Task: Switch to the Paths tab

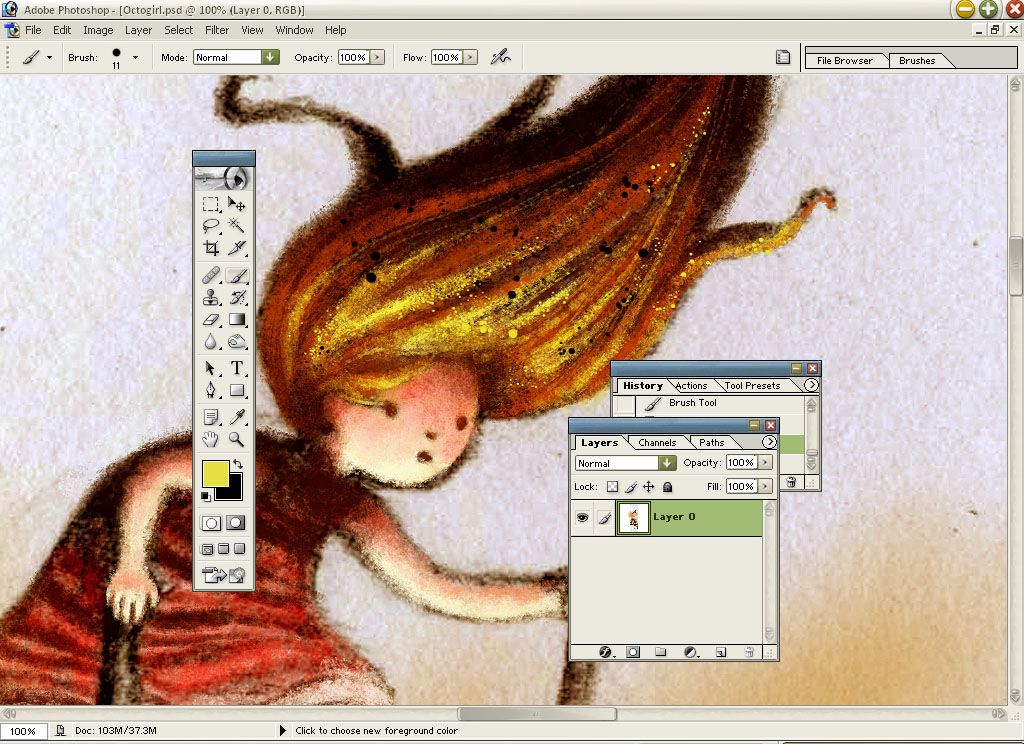Action: click(711, 443)
